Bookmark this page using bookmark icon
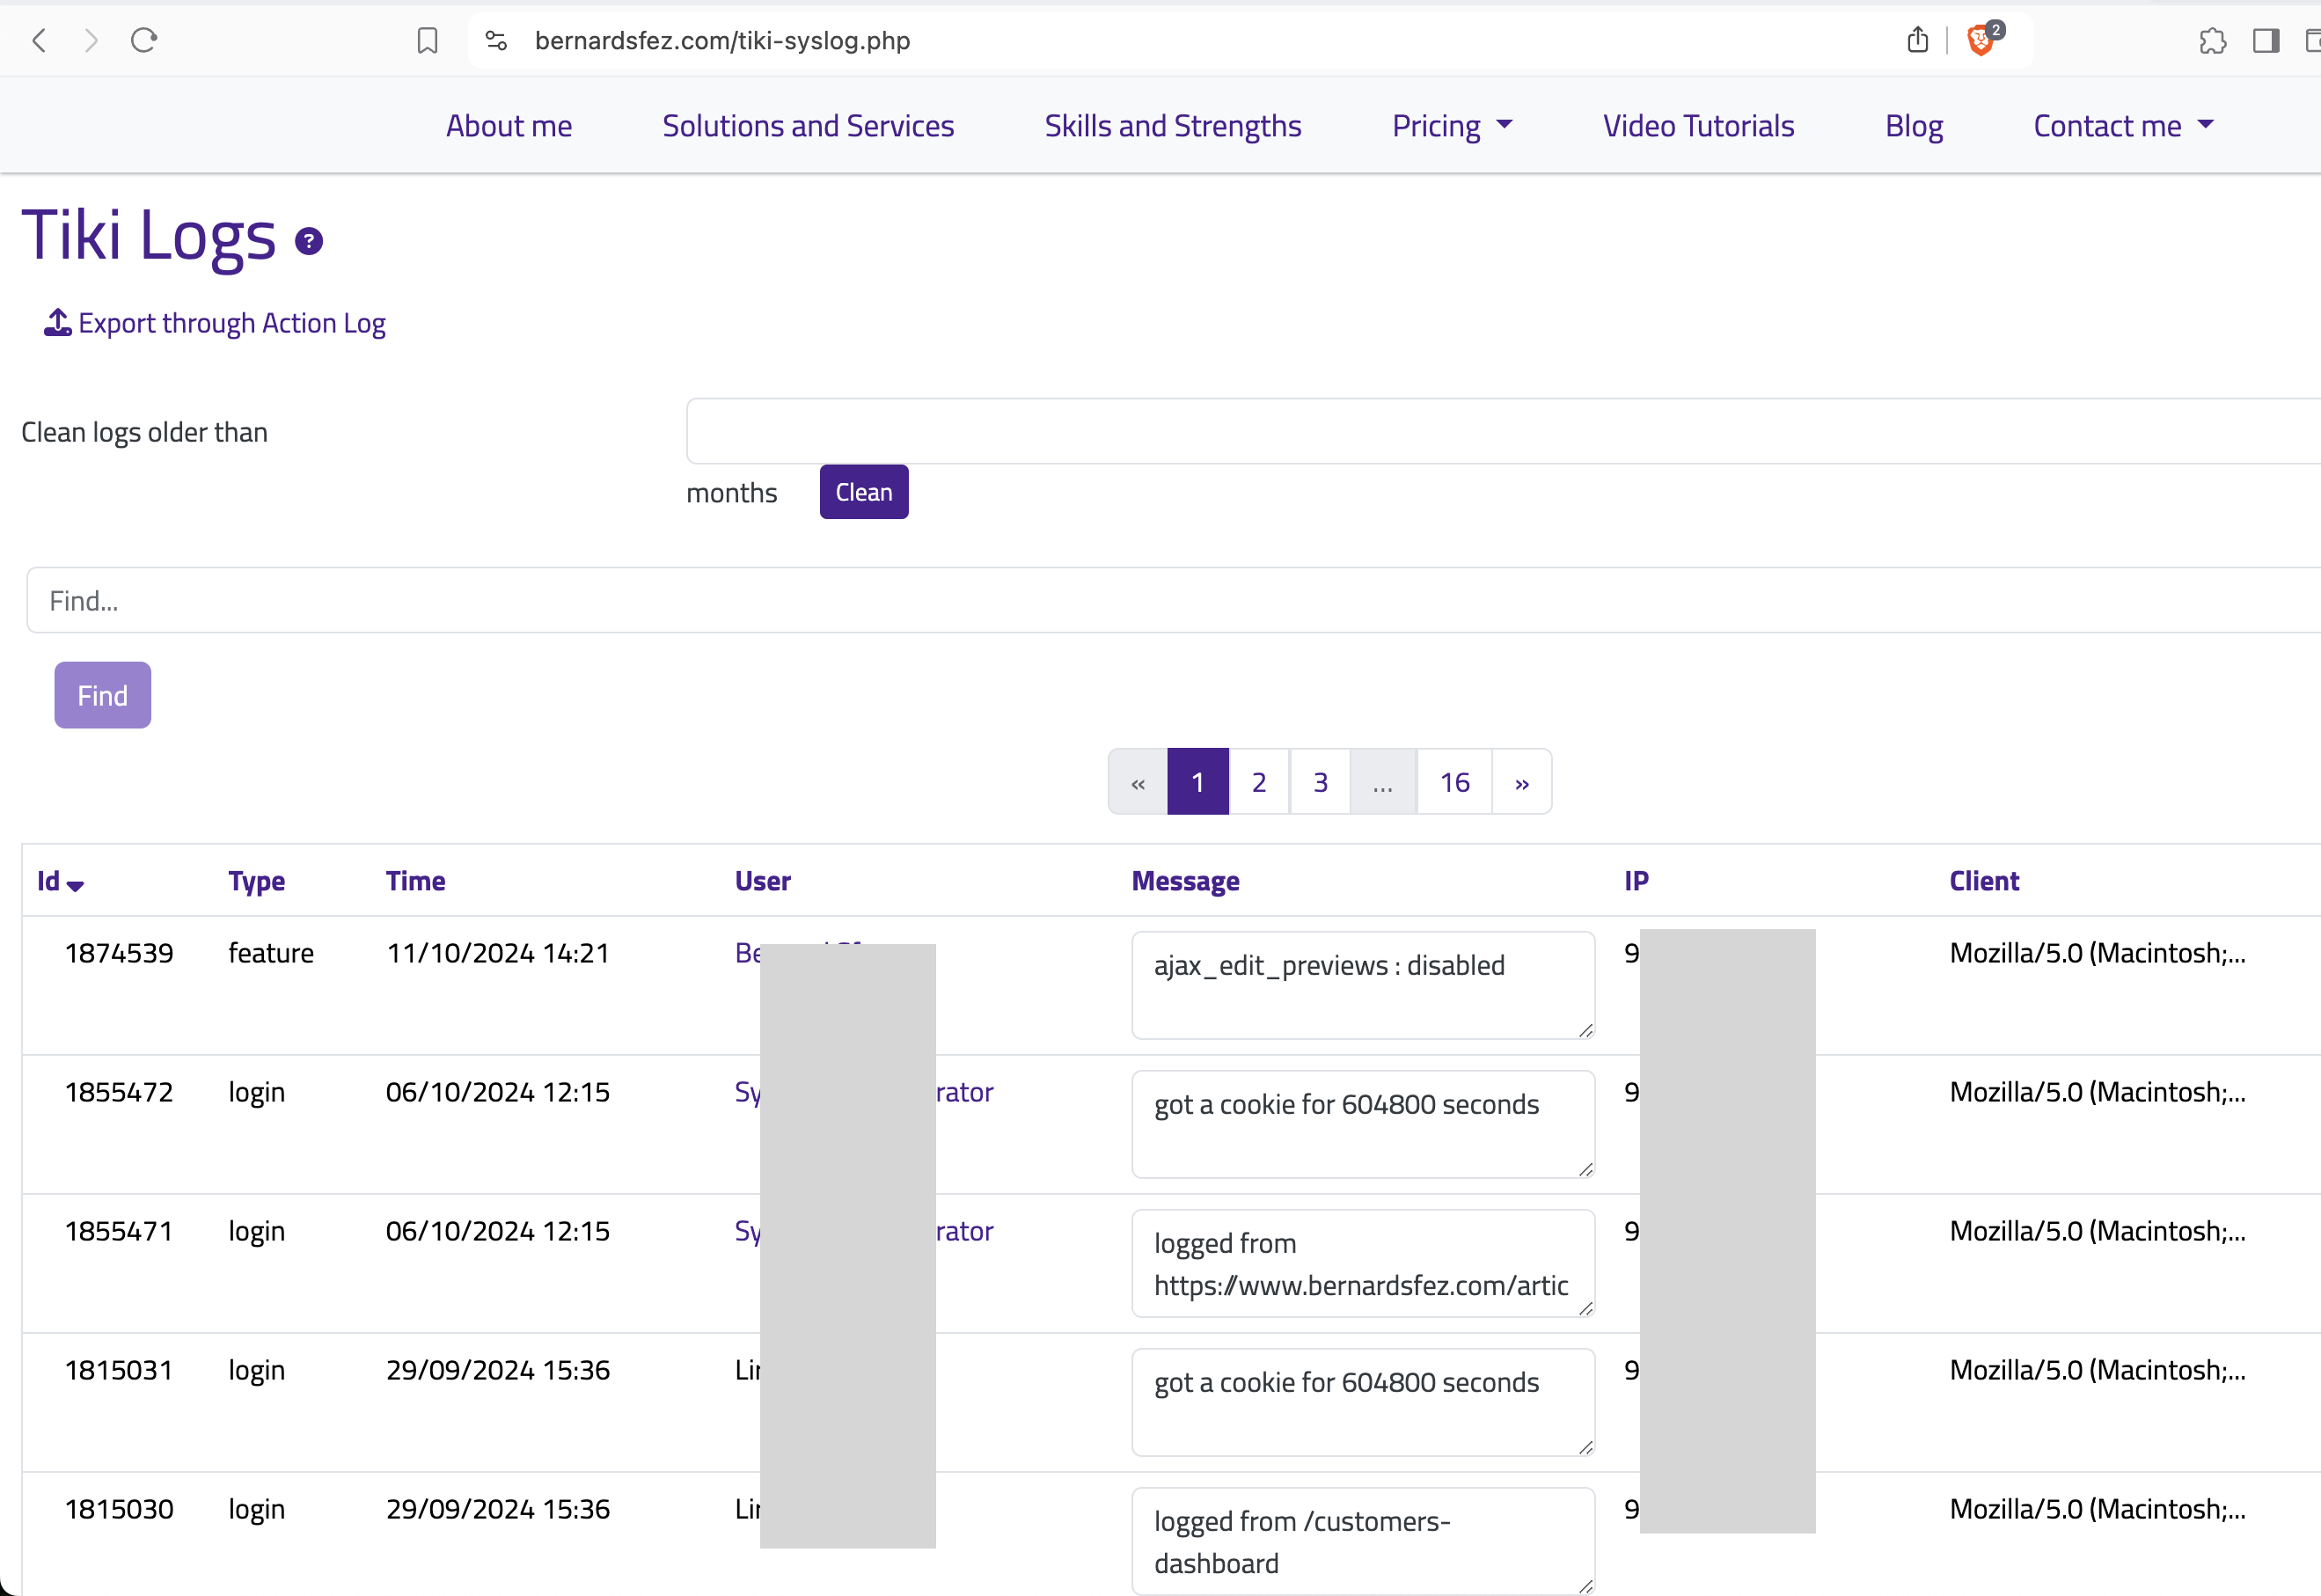Viewport: 2321px width, 1596px height. [x=427, y=40]
